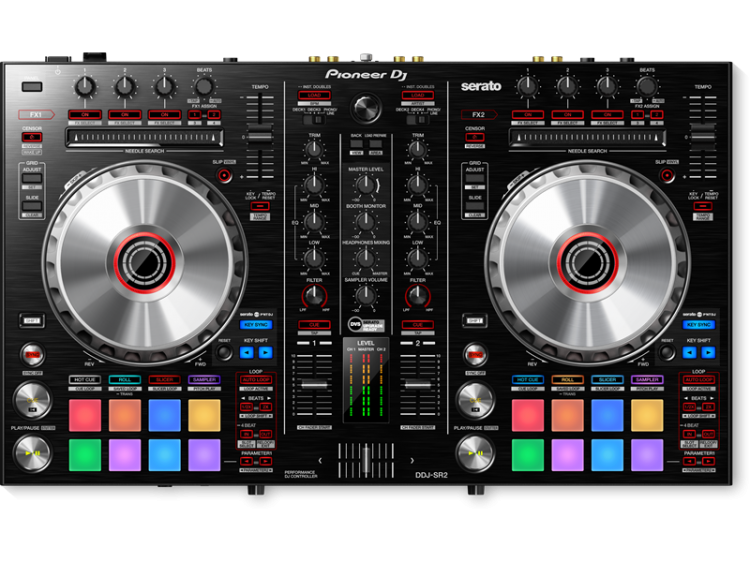This screenshot has height=562, width=750.
Task: Click the right deck SYNC button
Action: pyautogui.click(x=475, y=354)
